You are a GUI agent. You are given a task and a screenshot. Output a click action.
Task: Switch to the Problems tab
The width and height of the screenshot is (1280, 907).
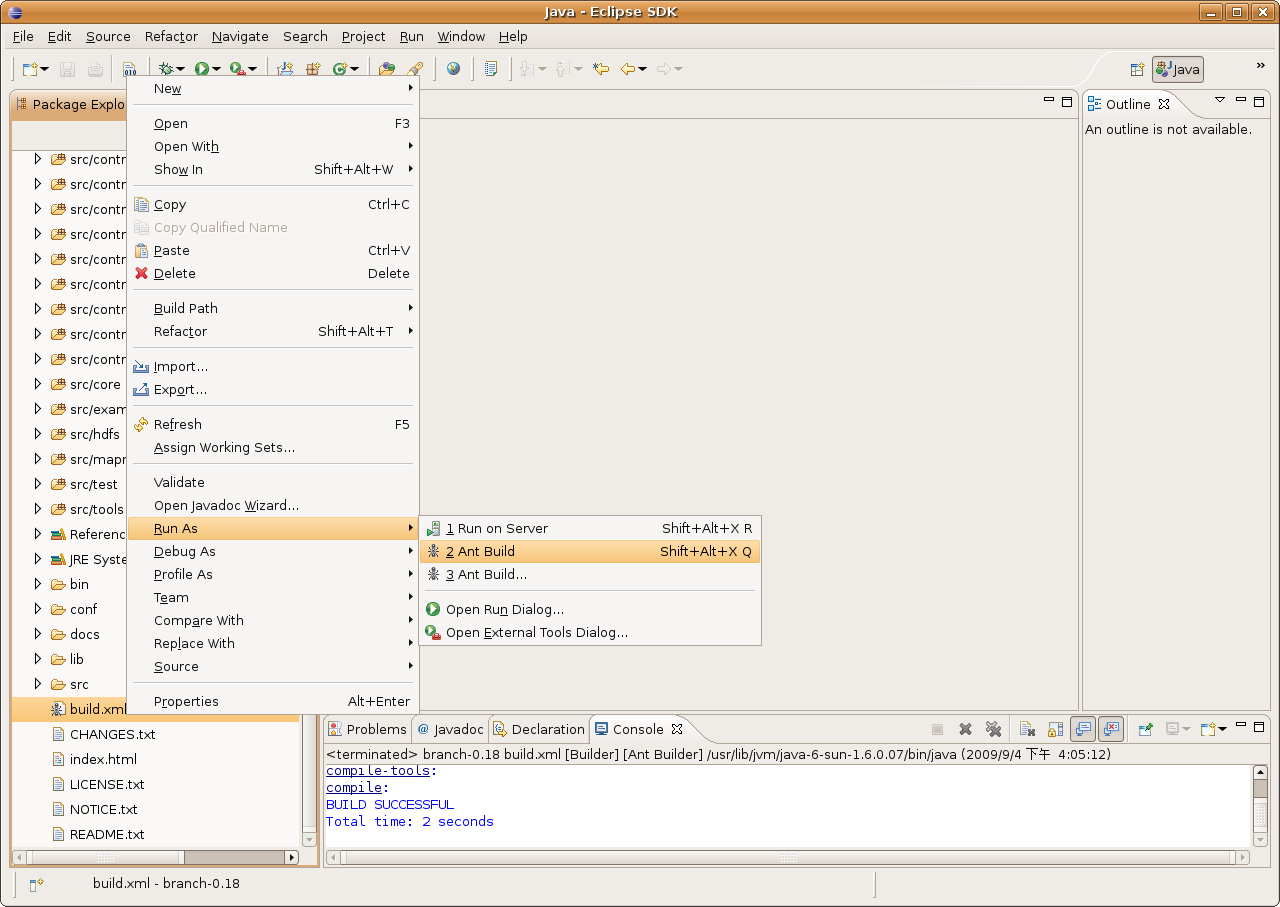pyautogui.click(x=368, y=729)
